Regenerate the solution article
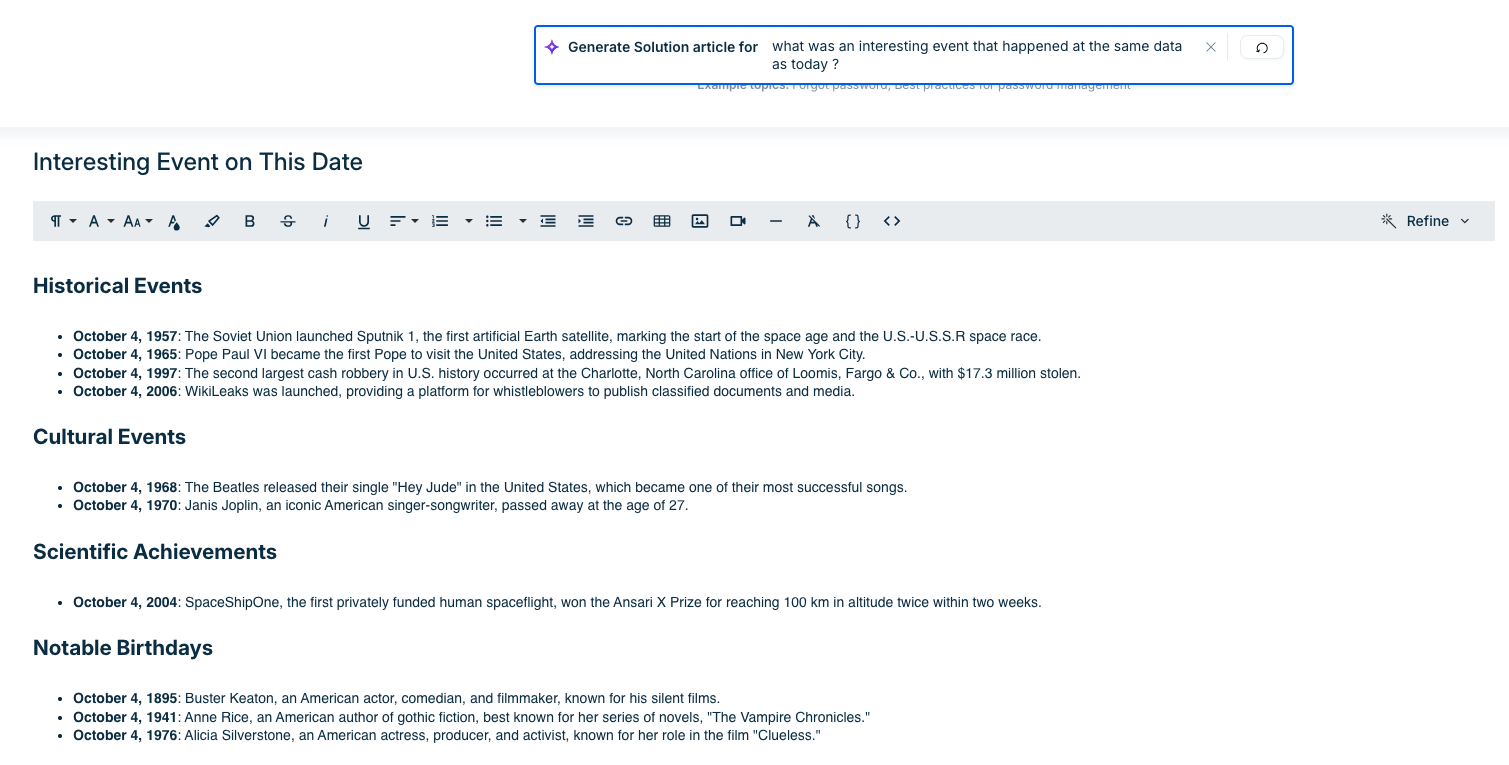1509x765 pixels. point(1262,47)
